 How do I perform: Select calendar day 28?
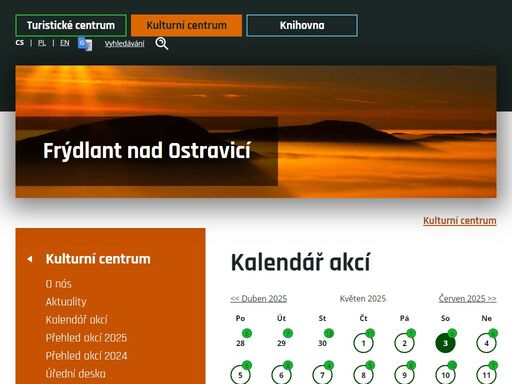click(240, 343)
